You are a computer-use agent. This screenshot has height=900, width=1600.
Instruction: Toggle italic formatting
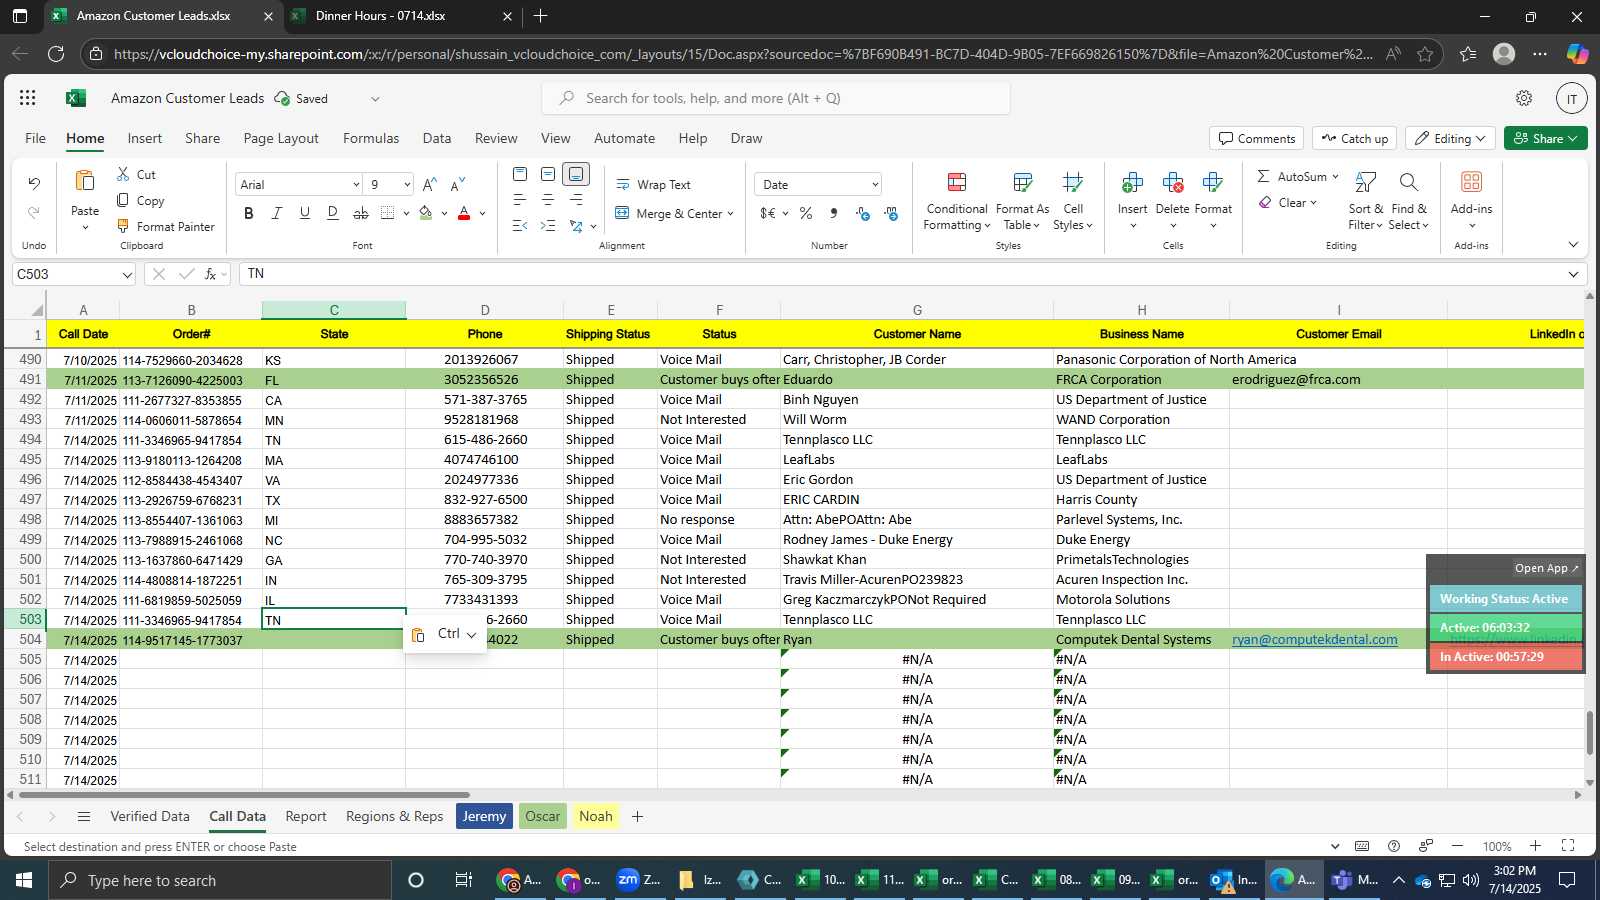tap(277, 213)
